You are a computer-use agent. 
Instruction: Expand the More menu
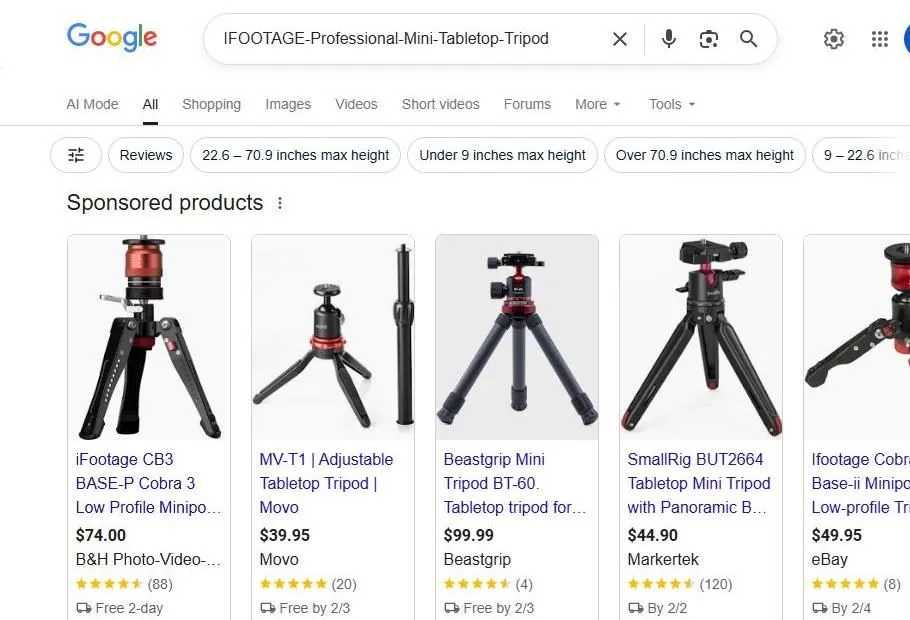[597, 104]
